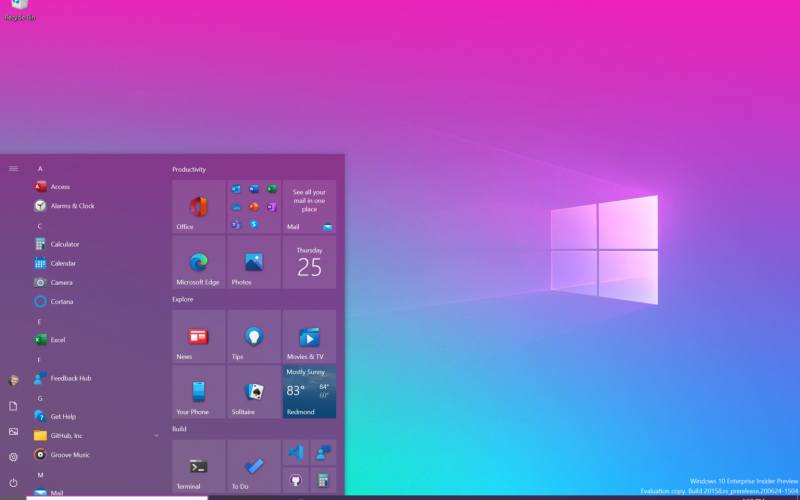Open Outlook icon in Office folder tile
Viewport: 800px width, 500px height.
(236, 189)
